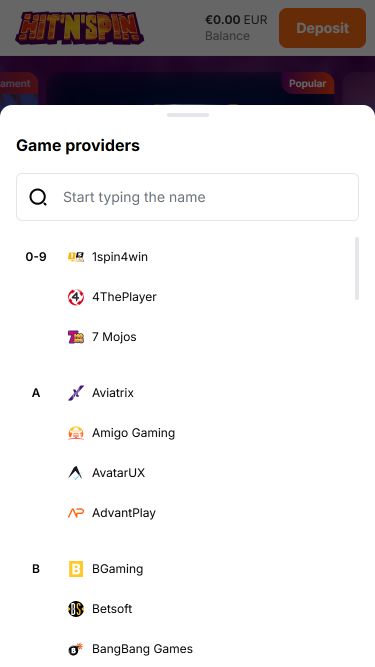Click the Aviatrix purple X icon
The height and width of the screenshot is (667, 375).
(x=76, y=393)
